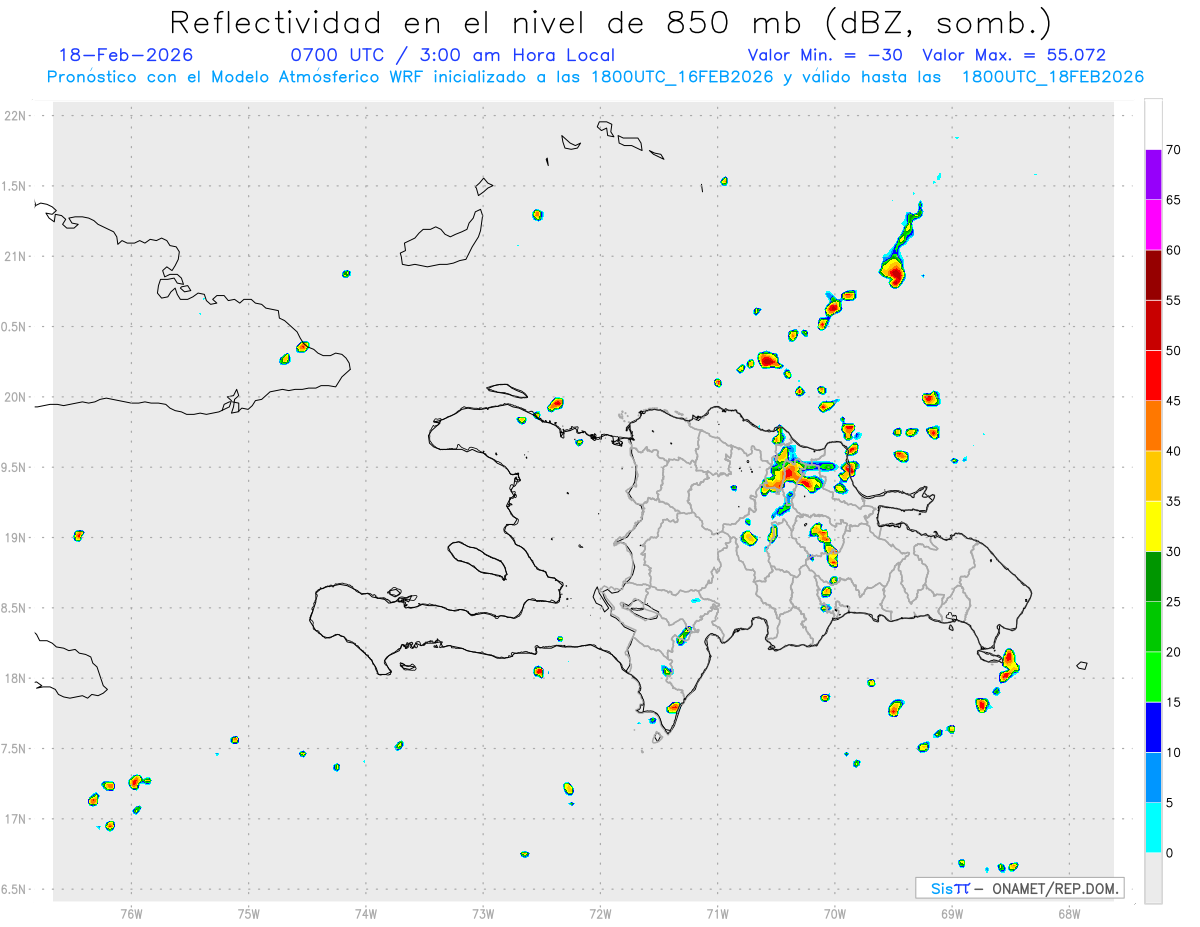The image size is (1200, 927).
Task: Select the '73W' longitude label
Action: 483,914
